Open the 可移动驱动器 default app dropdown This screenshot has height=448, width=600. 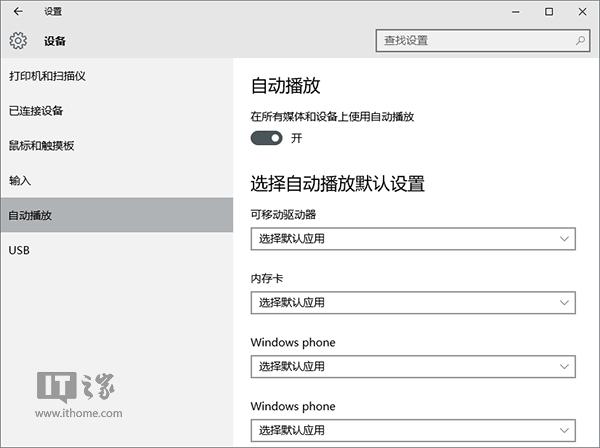tap(413, 239)
